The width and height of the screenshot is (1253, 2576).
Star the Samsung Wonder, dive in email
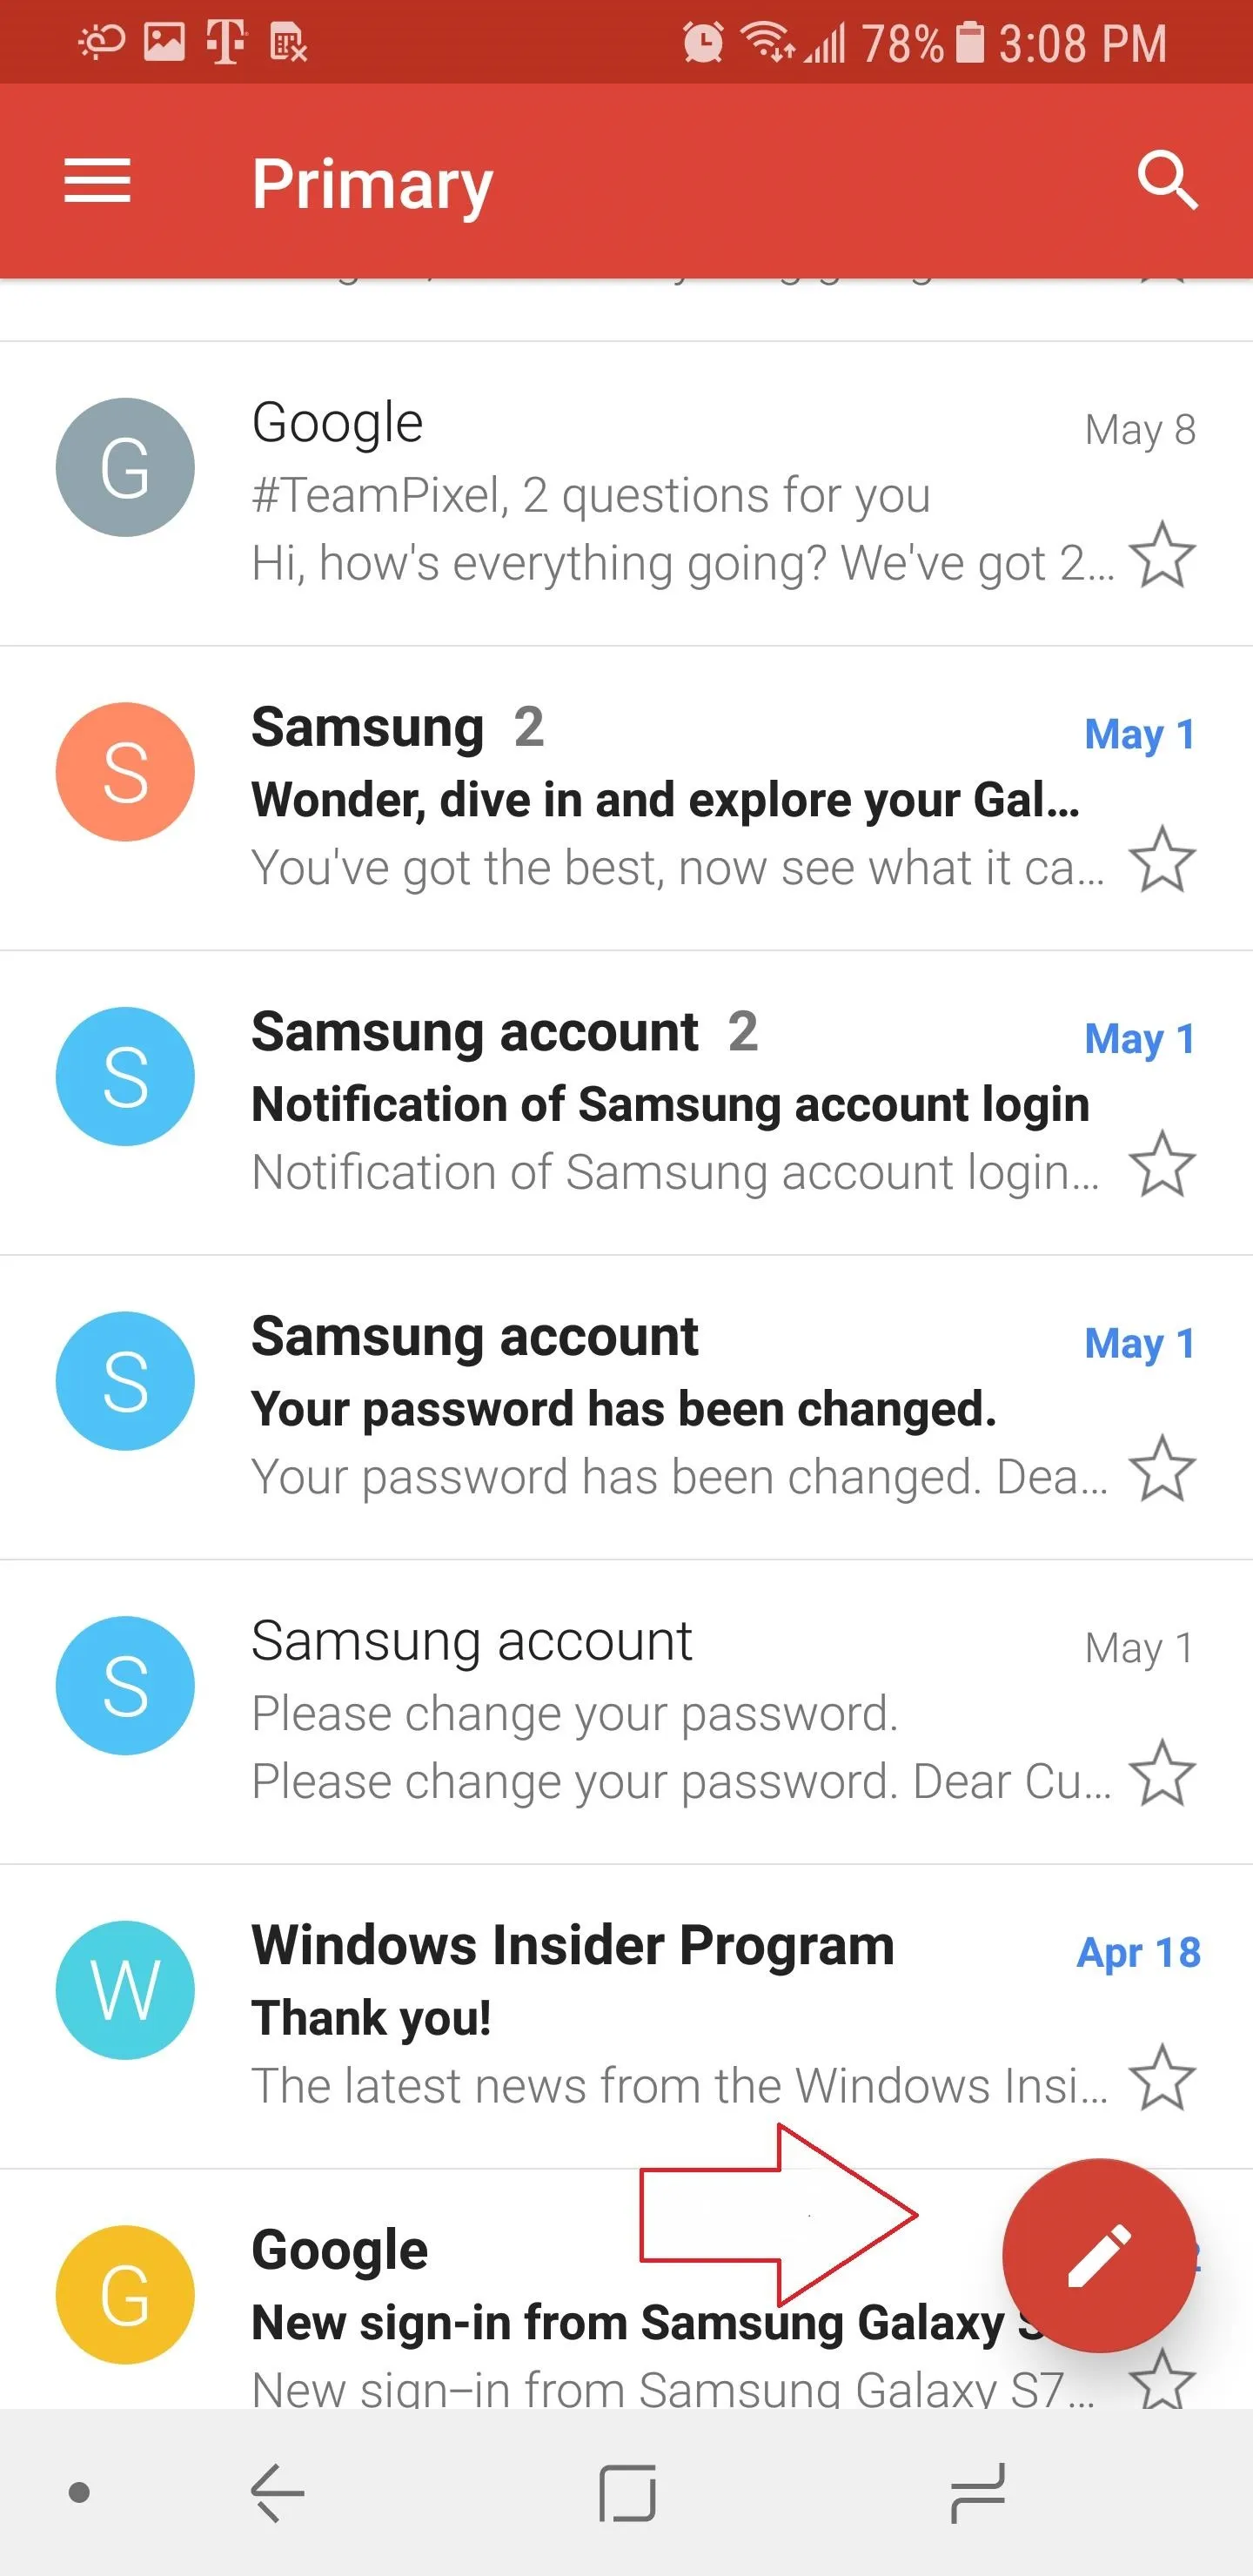[1162, 859]
